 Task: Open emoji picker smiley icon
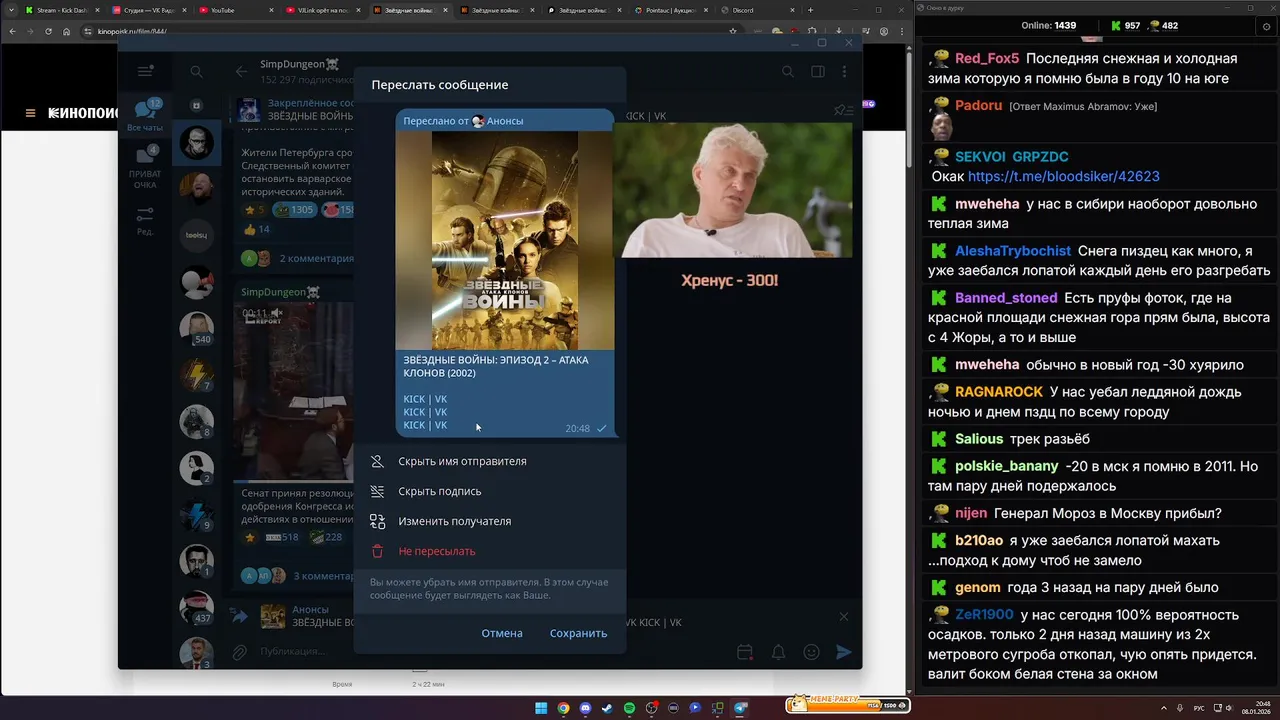pos(811,652)
